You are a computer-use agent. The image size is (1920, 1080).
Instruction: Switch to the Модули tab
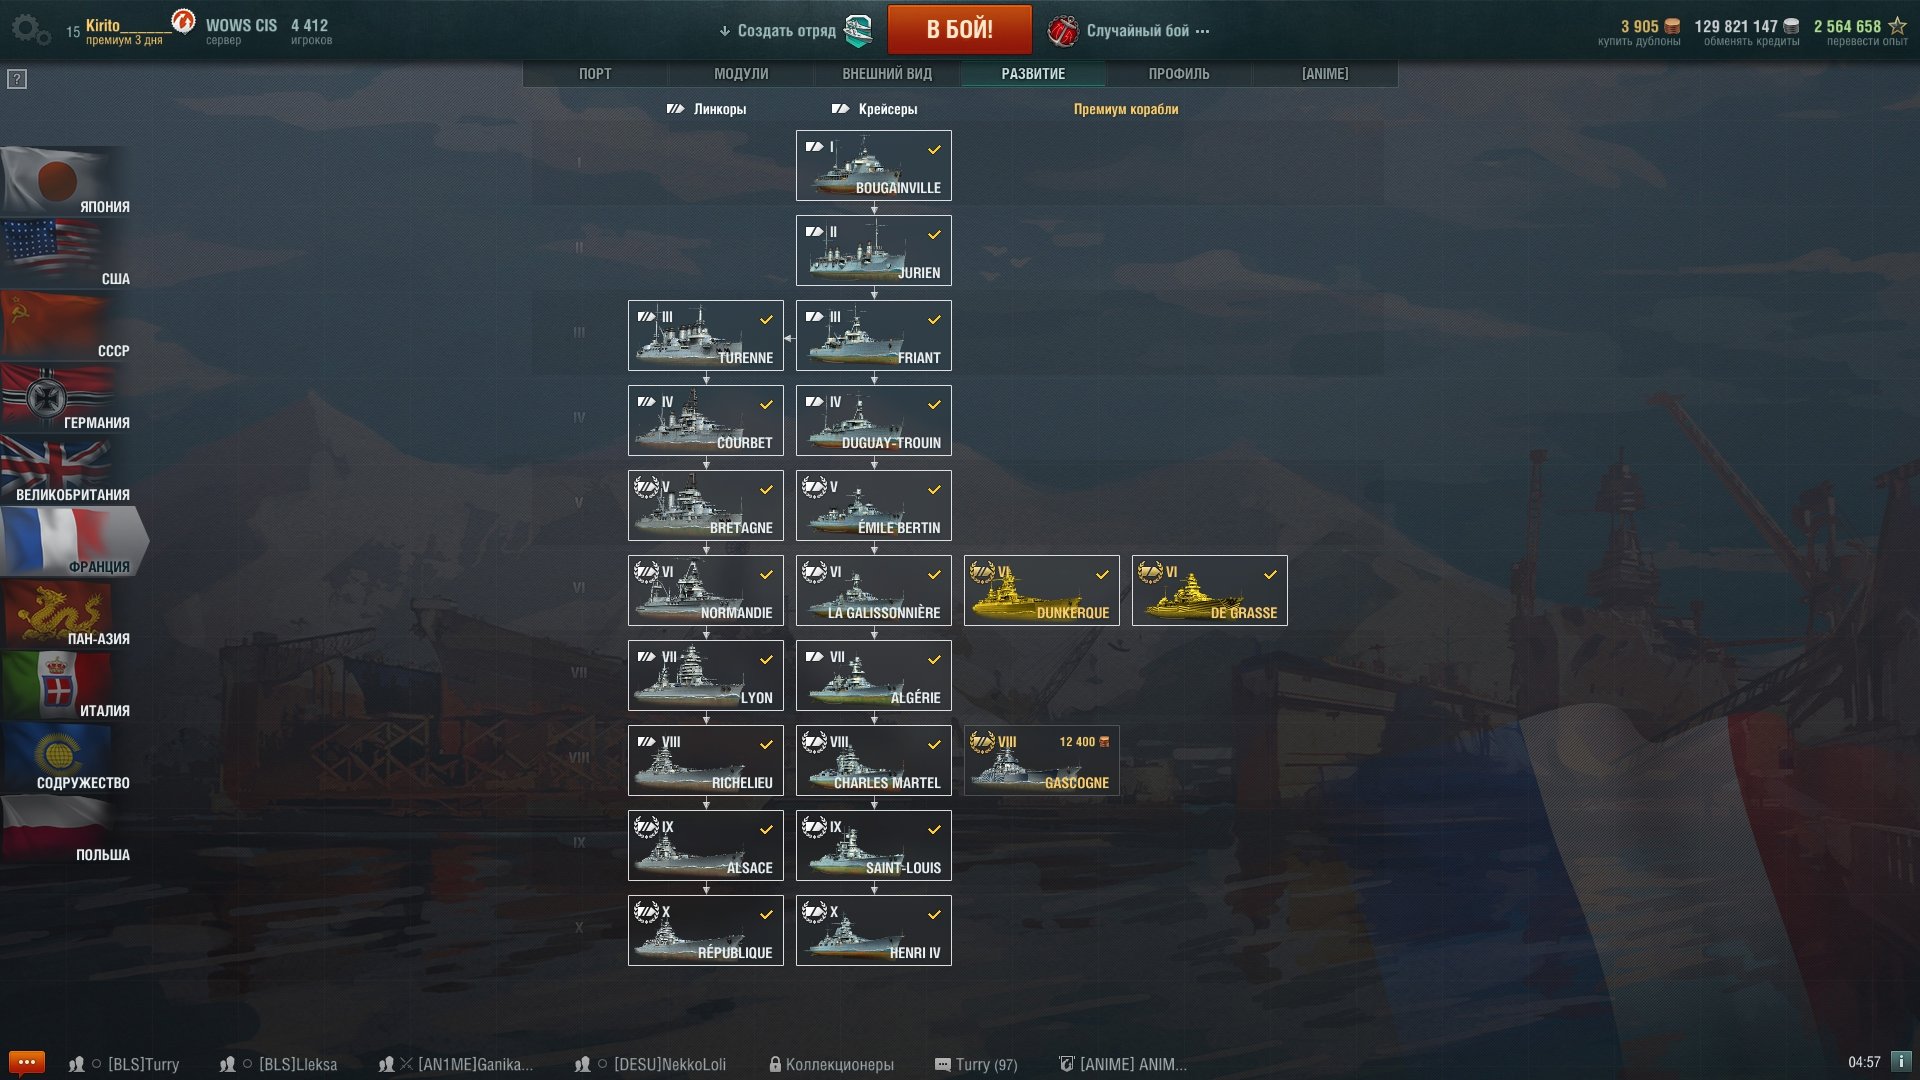click(x=741, y=74)
